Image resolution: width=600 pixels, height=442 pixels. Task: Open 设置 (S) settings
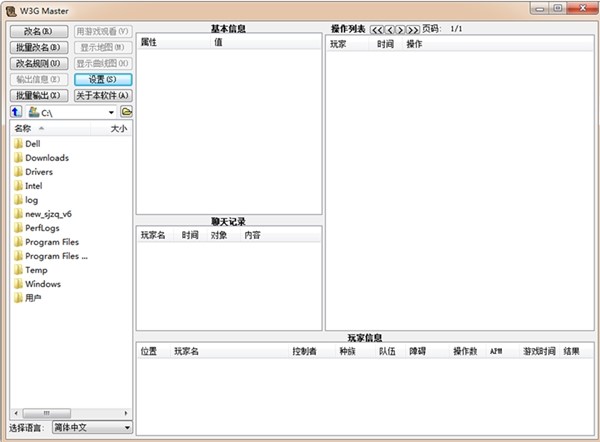point(103,80)
